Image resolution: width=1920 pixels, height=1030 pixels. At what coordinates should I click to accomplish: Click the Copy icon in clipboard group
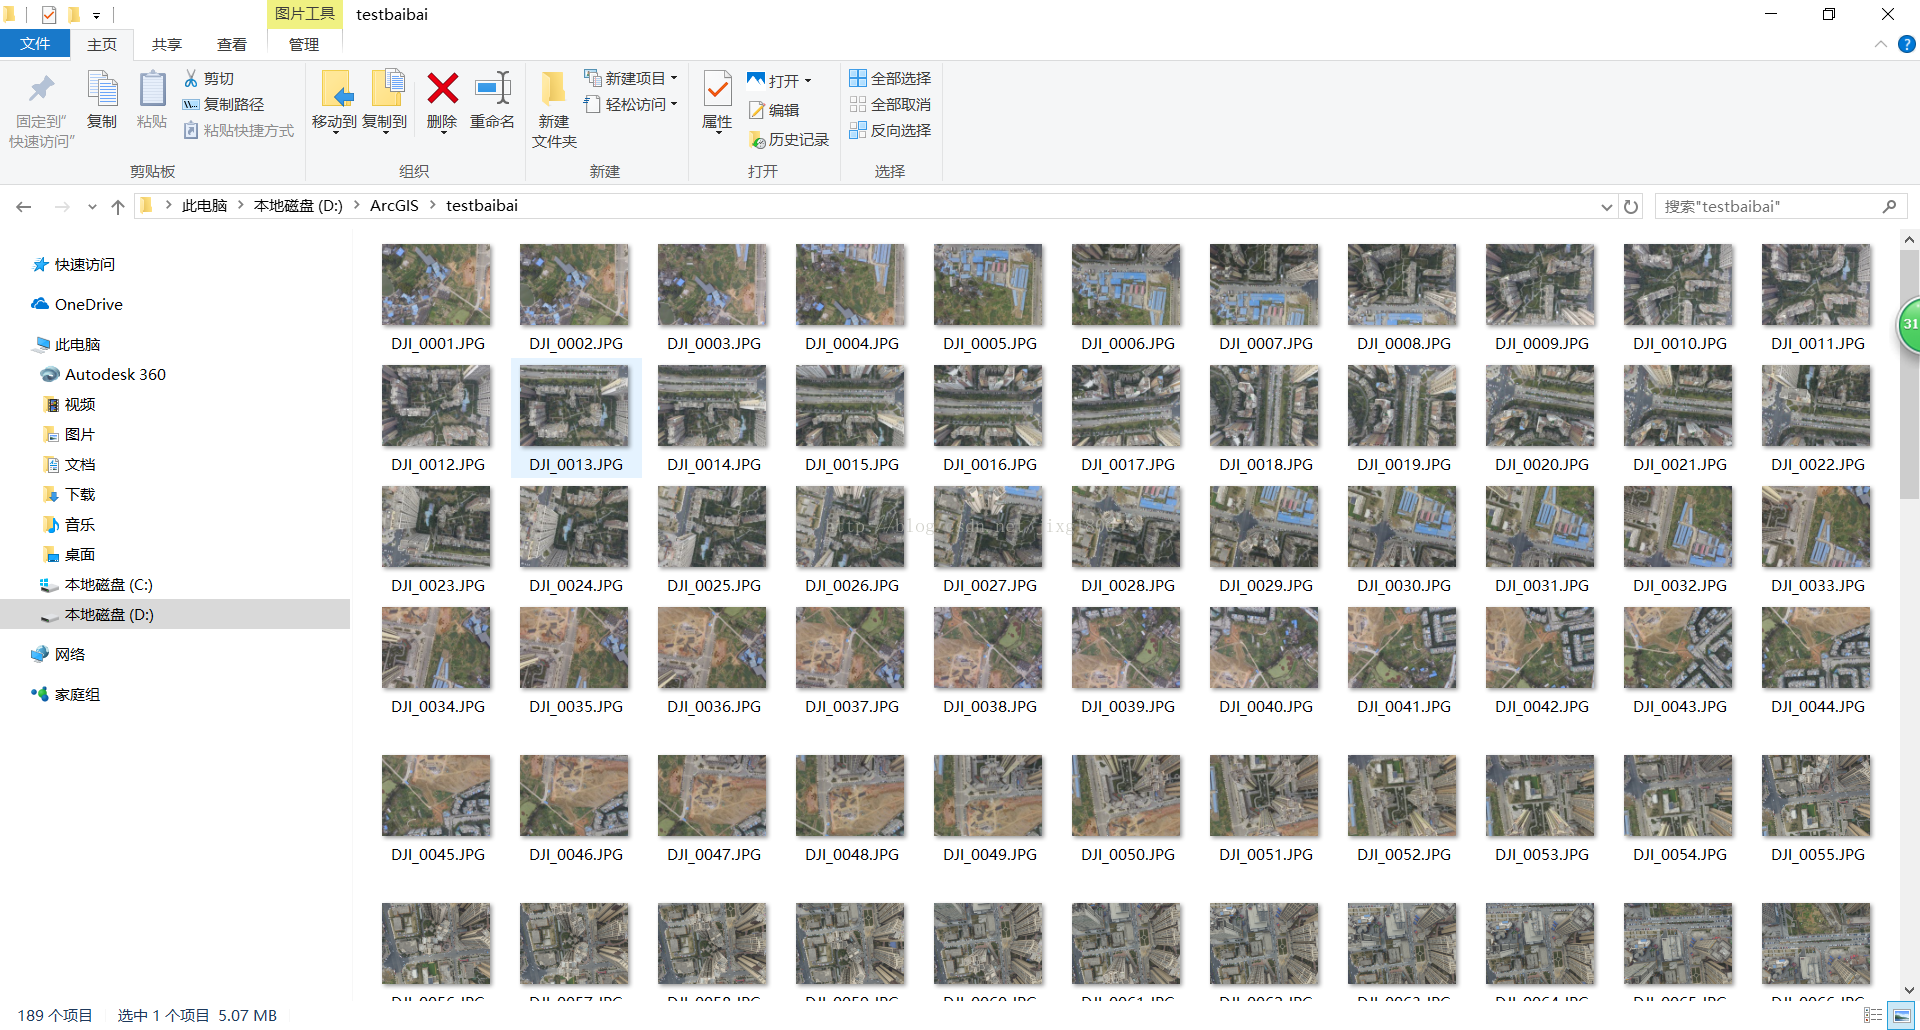click(x=102, y=100)
